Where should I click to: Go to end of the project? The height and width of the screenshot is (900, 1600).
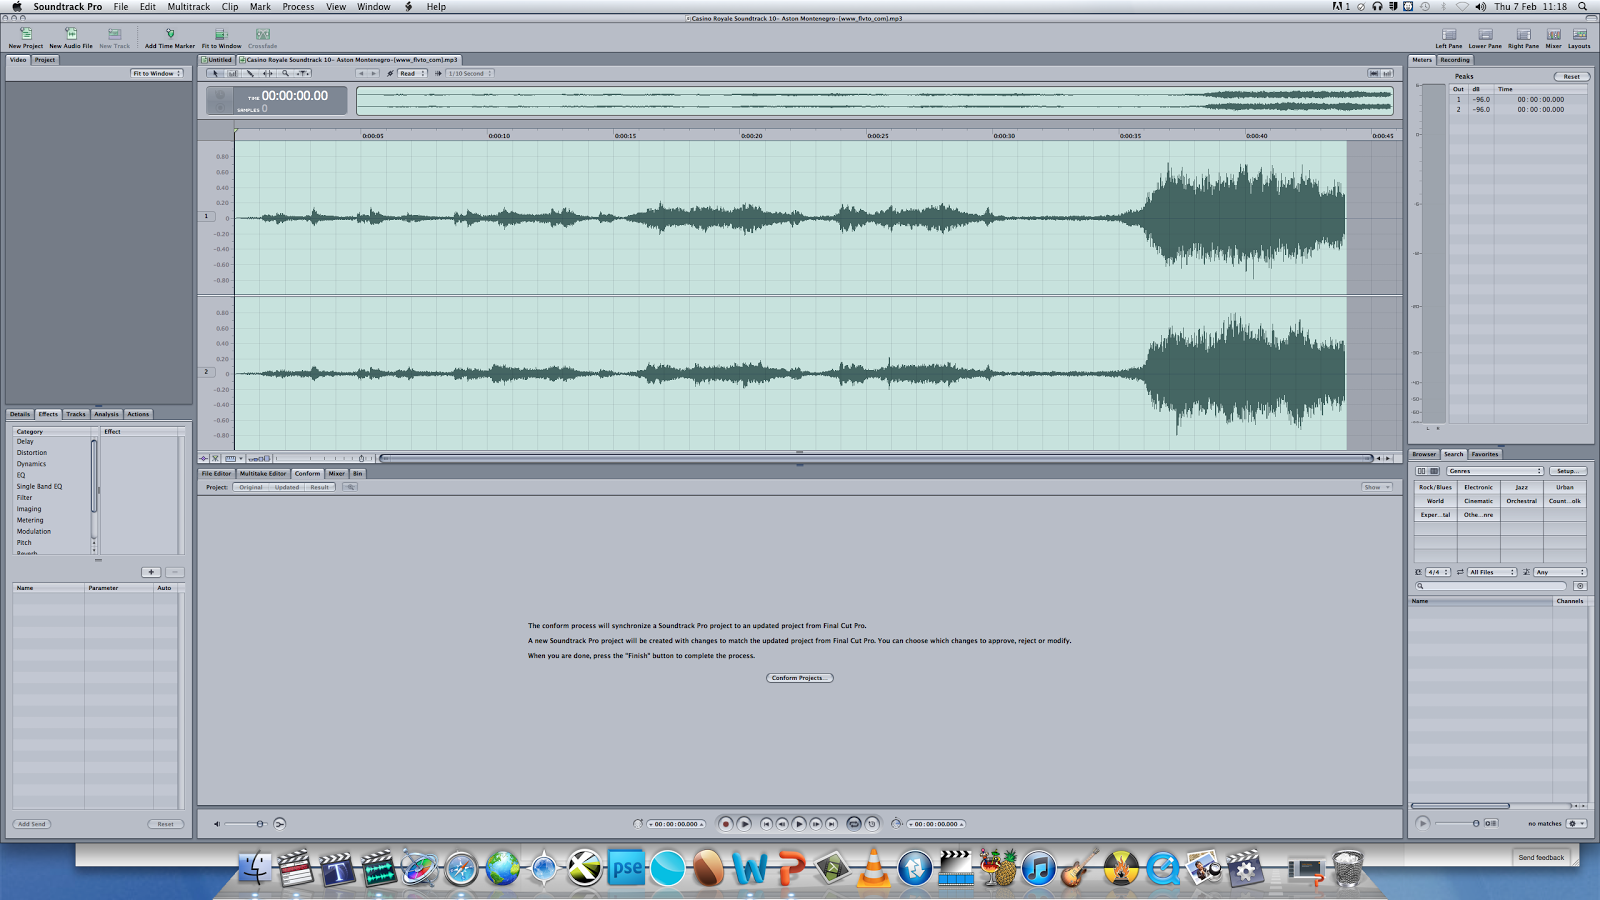pyautogui.click(x=832, y=824)
